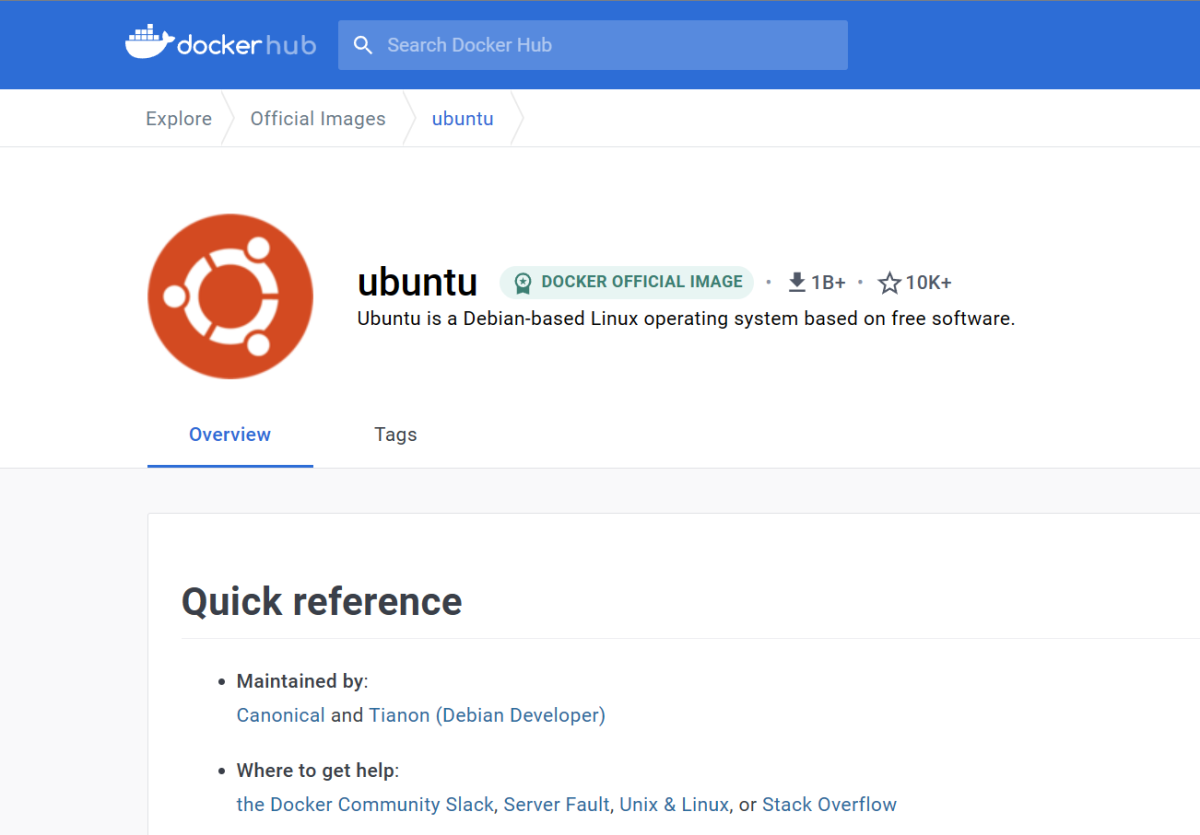1200x835 pixels.
Task: Click the Ubuntu circle logo
Action: [x=230, y=296]
